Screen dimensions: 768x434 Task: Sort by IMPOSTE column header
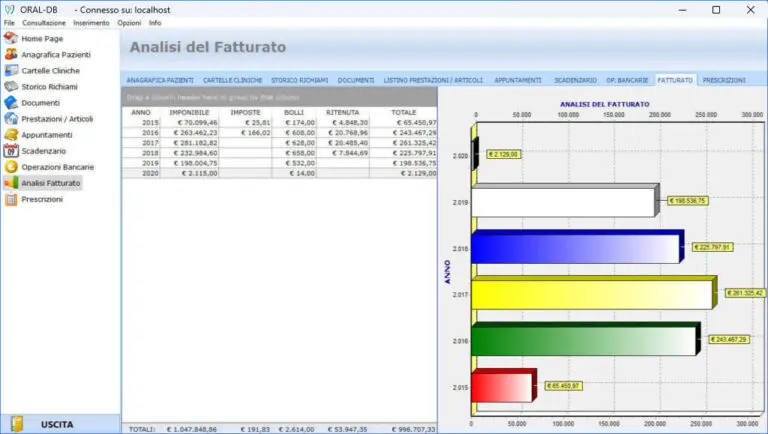pyautogui.click(x=245, y=112)
